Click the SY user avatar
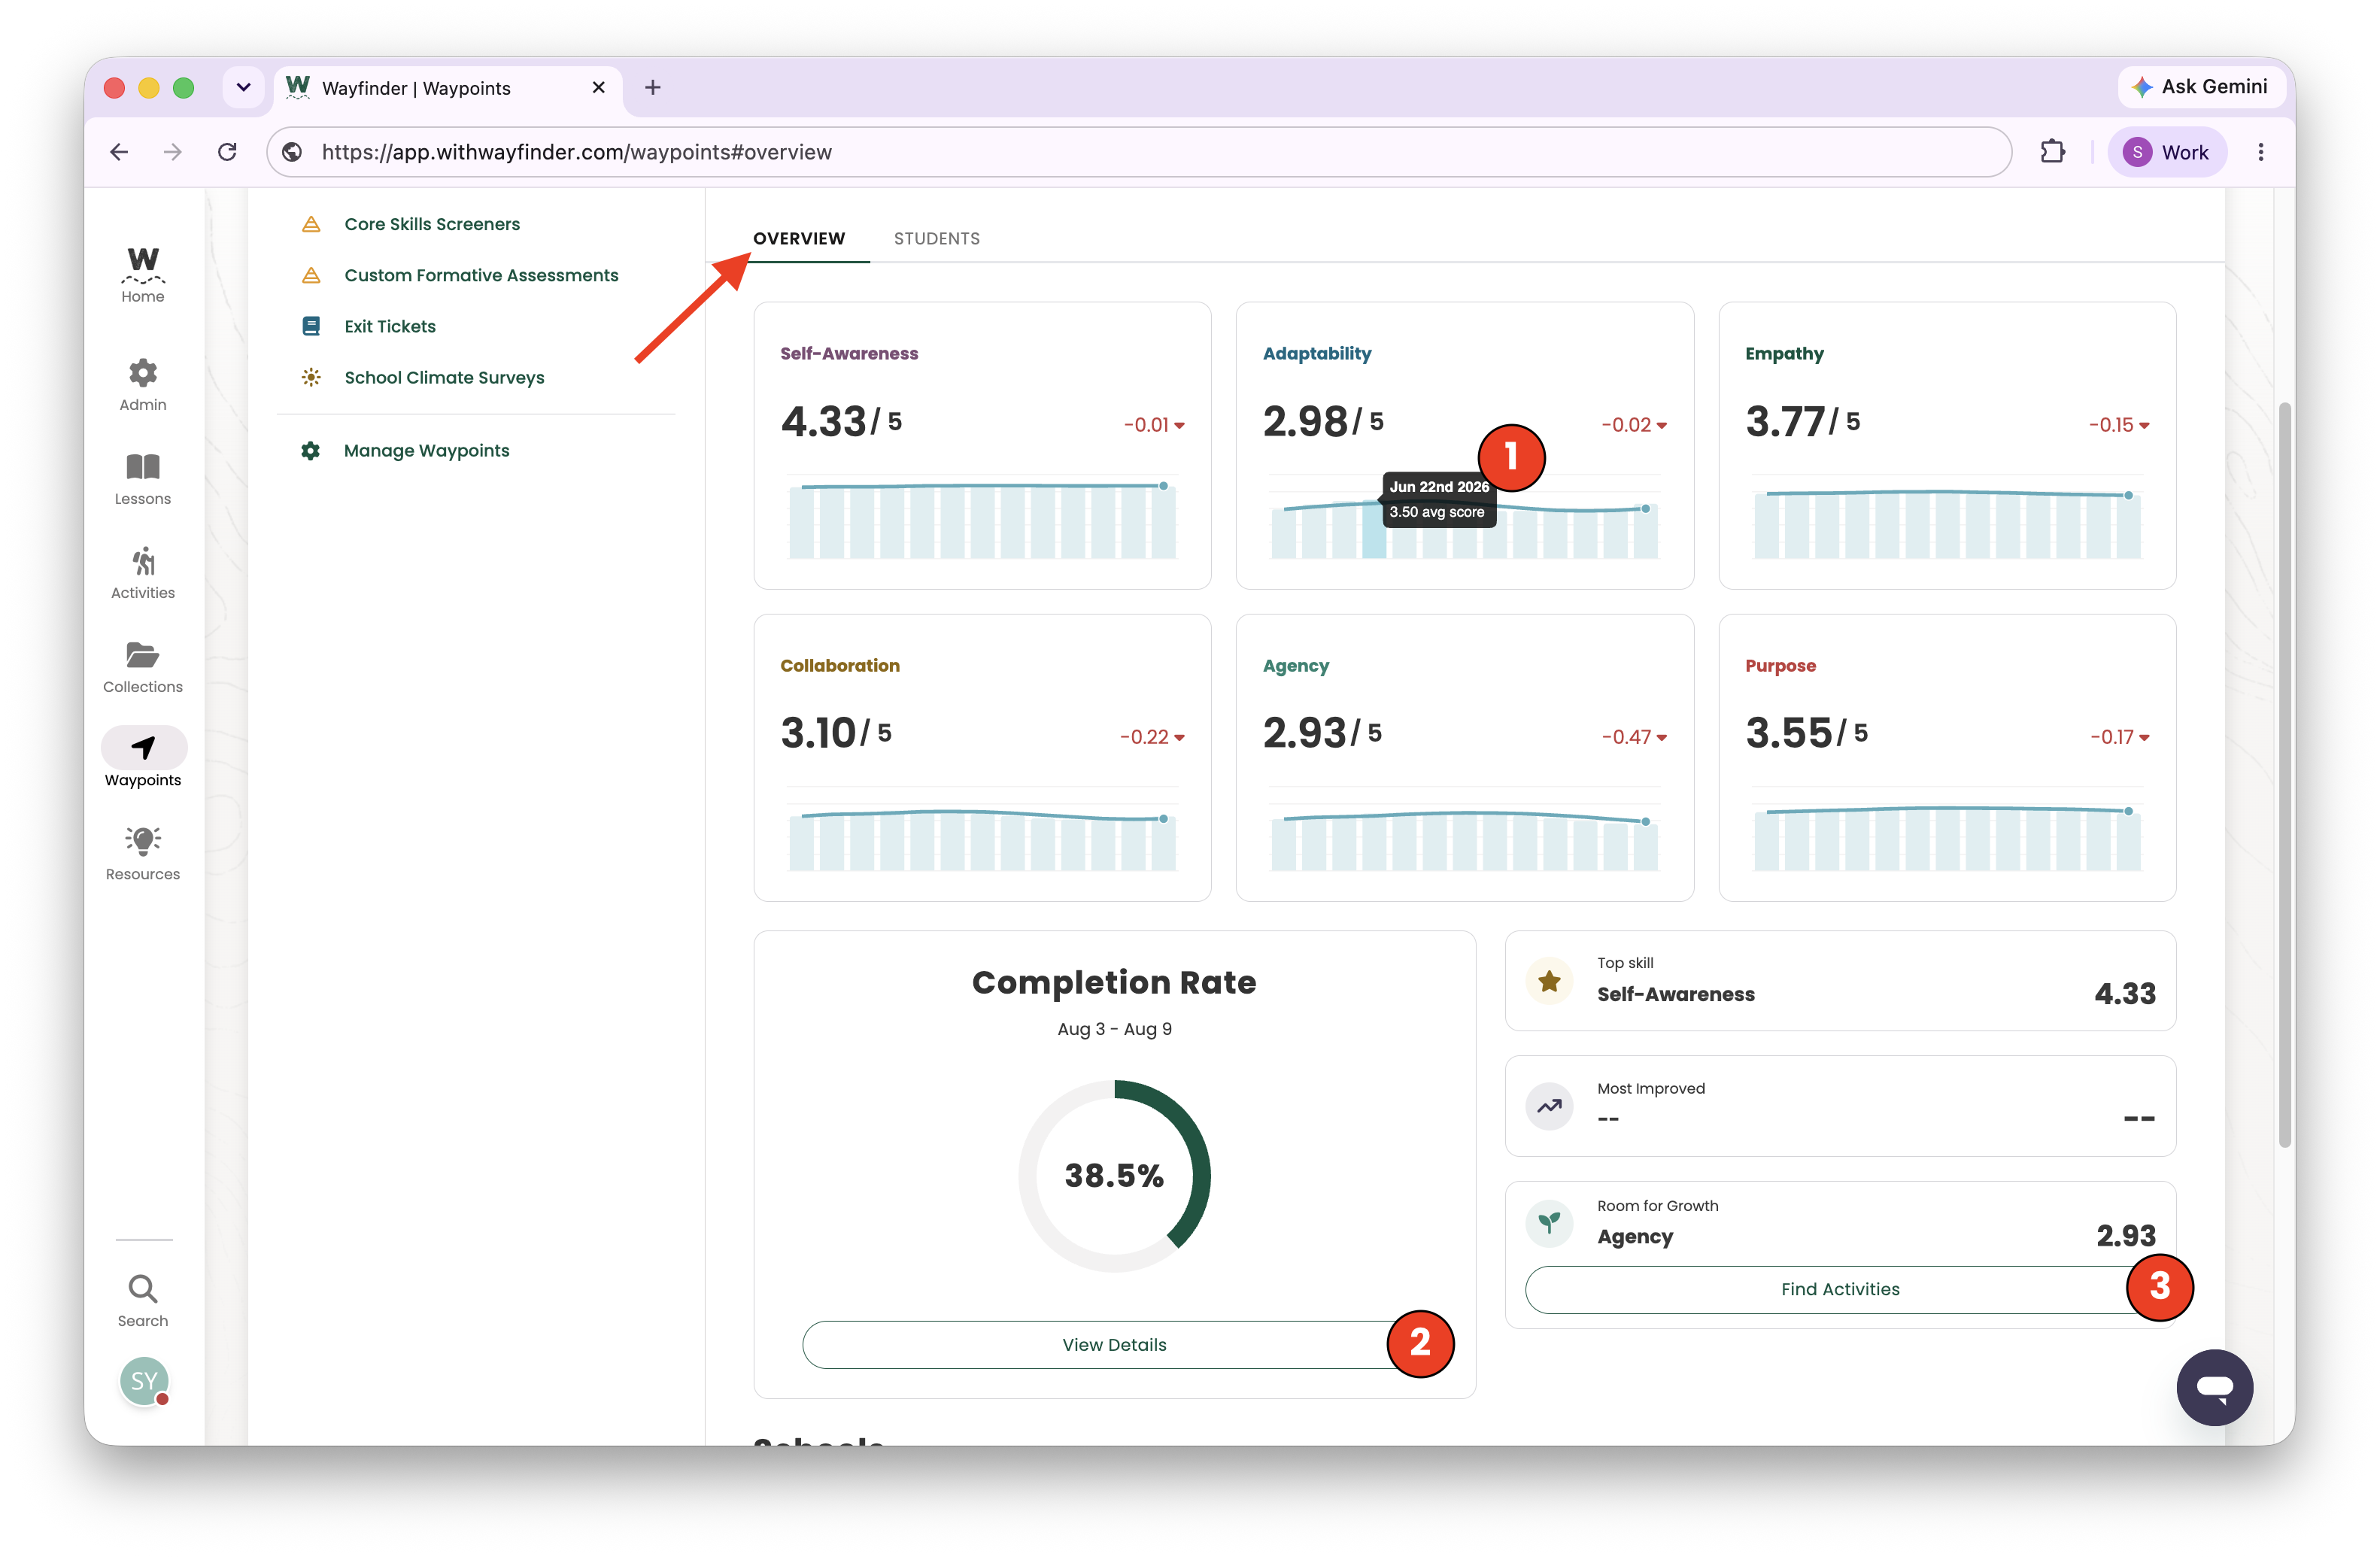This screenshot has height=1557, width=2380. tap(144, 1380)
